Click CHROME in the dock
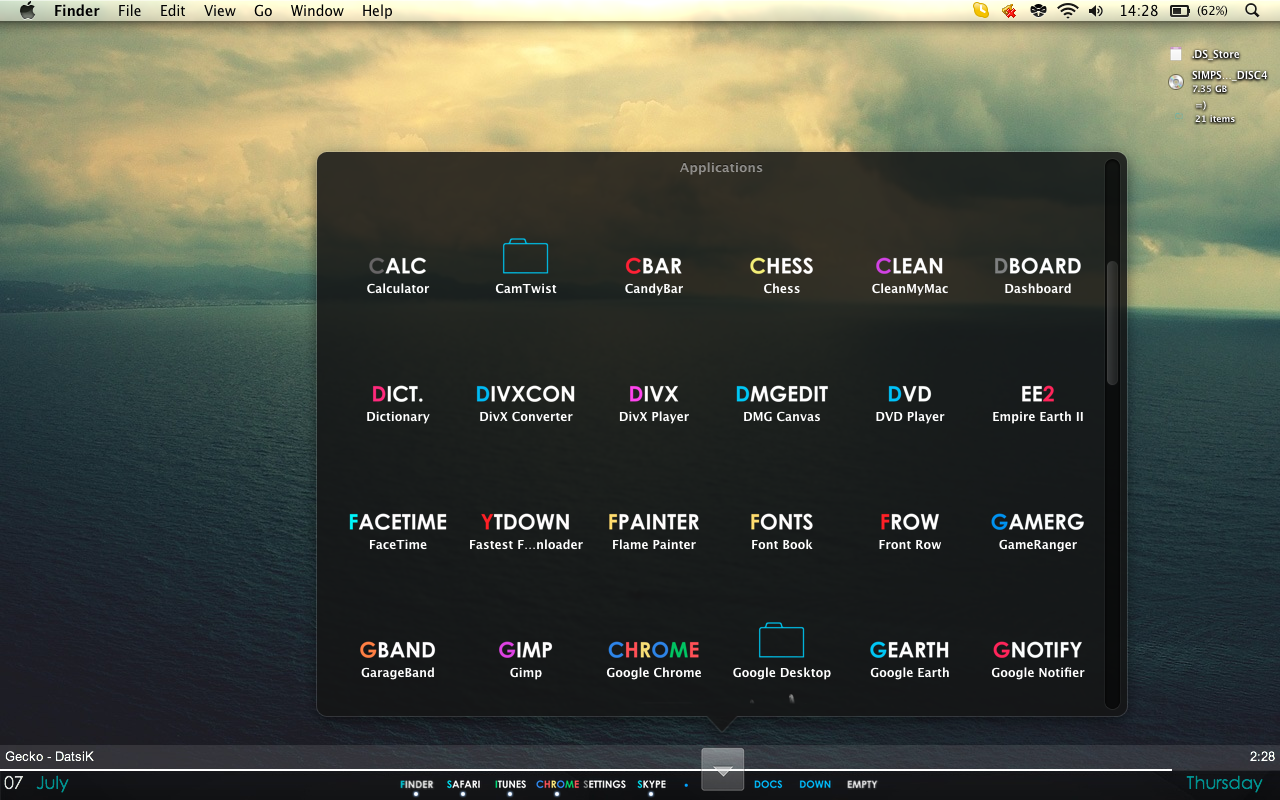This screenshot has height=800, width=1280. [x=557, y=785]
